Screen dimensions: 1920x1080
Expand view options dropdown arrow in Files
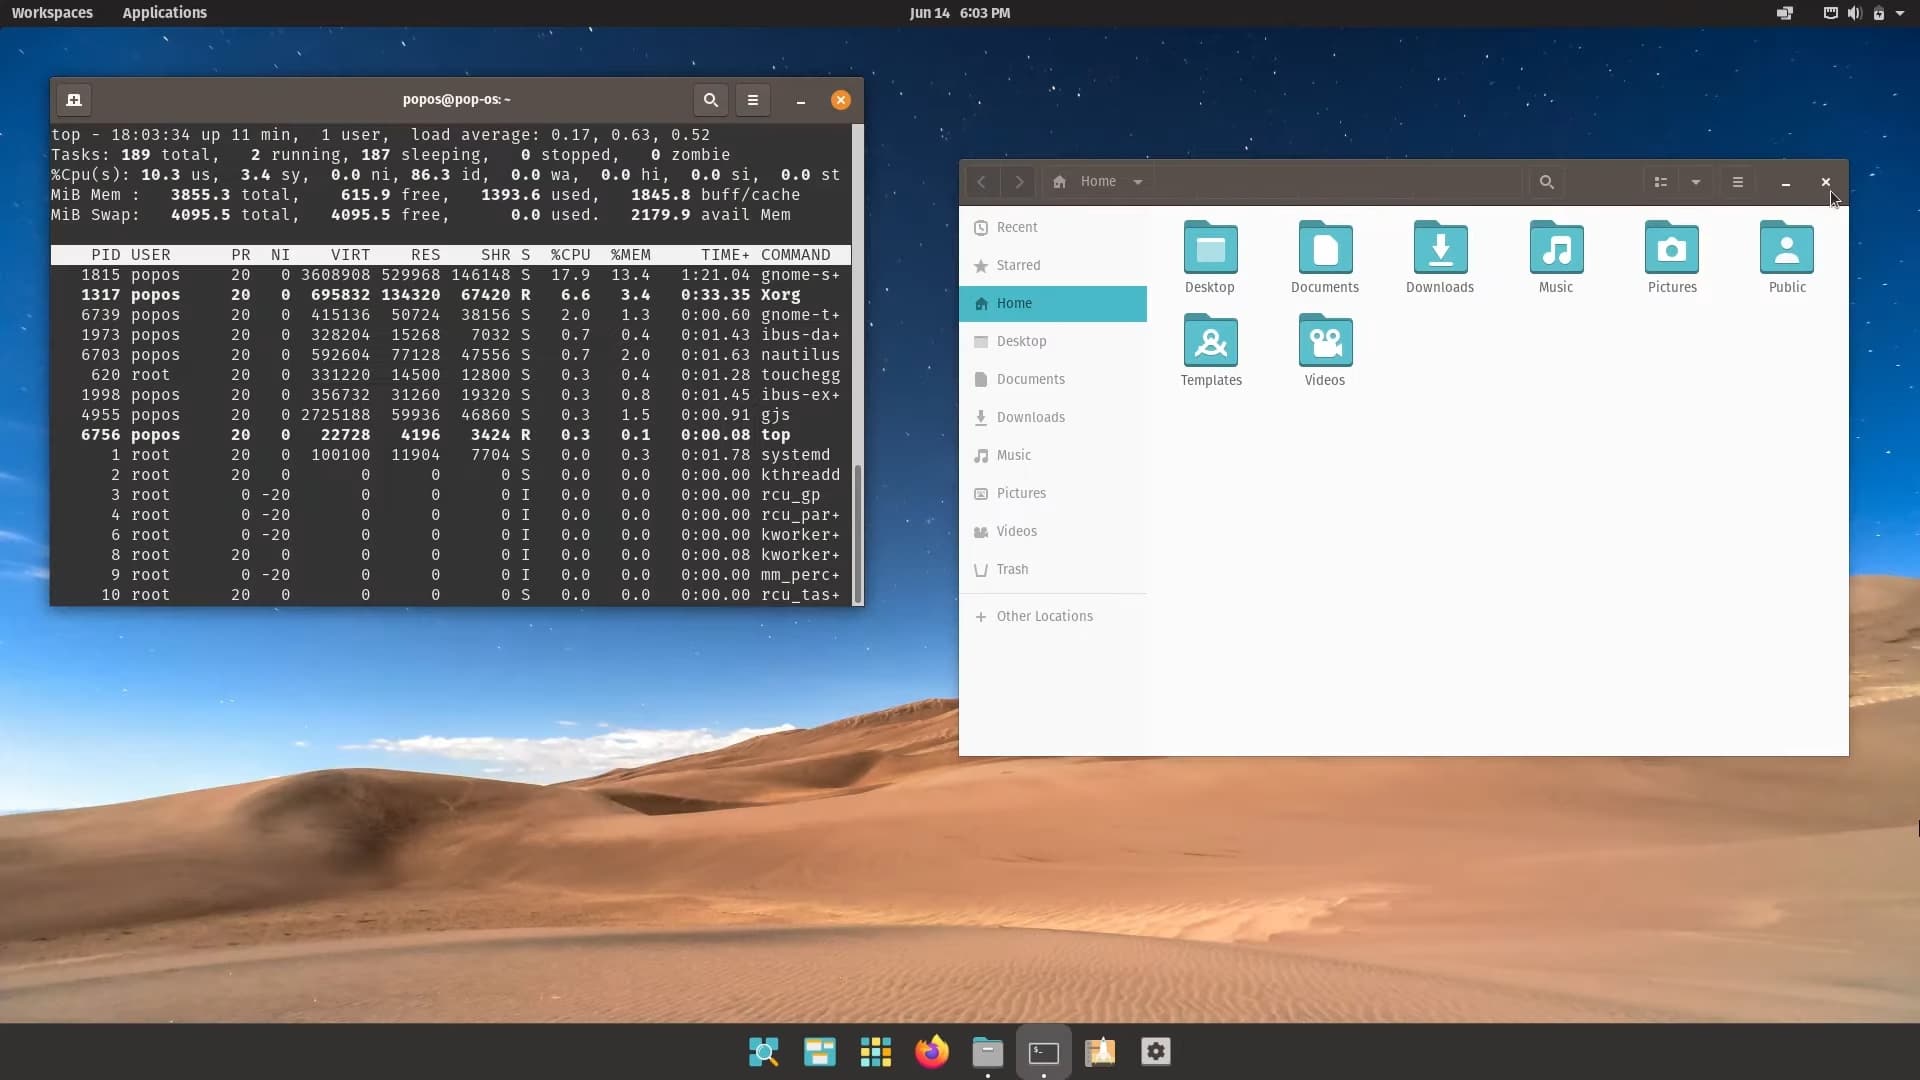point(1696,182)
